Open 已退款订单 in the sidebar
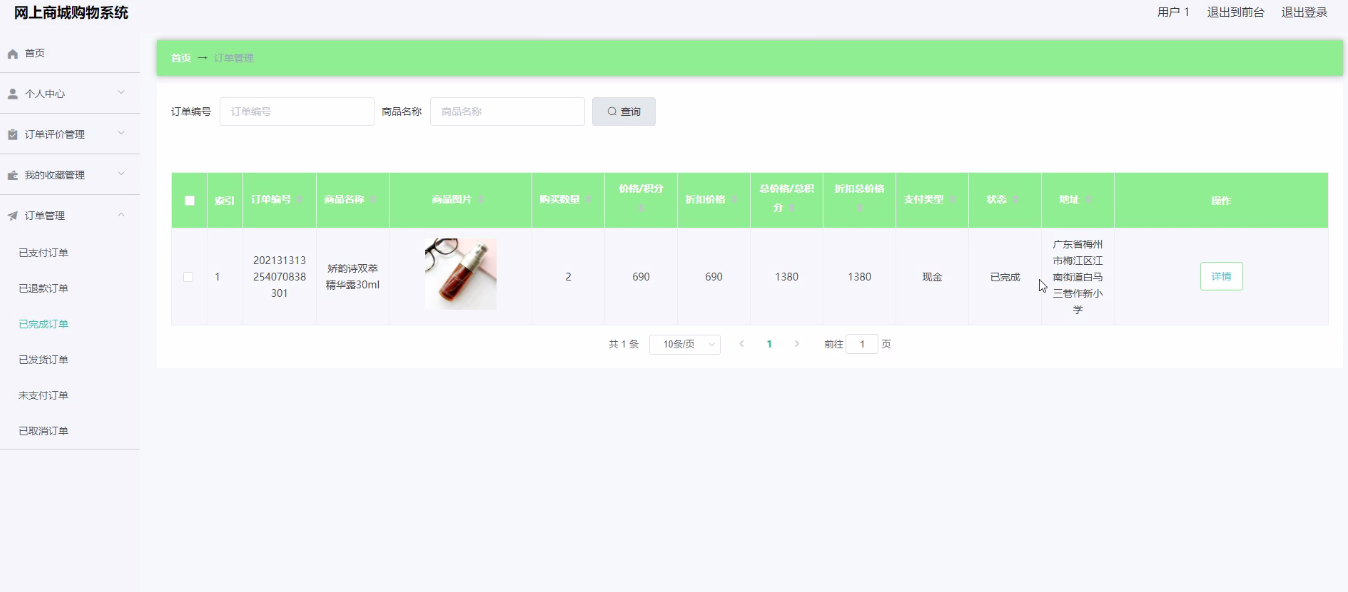 point(43,289)
